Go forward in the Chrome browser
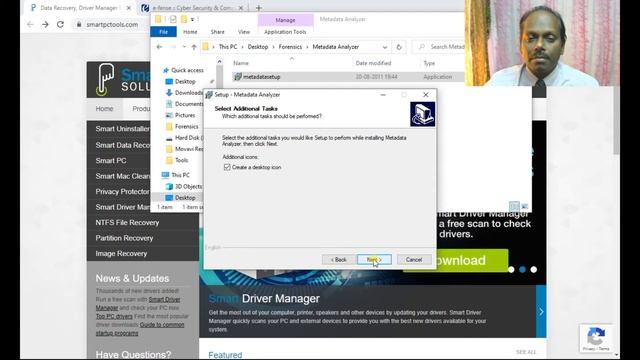640x360 pixels. tap(45, 24)
